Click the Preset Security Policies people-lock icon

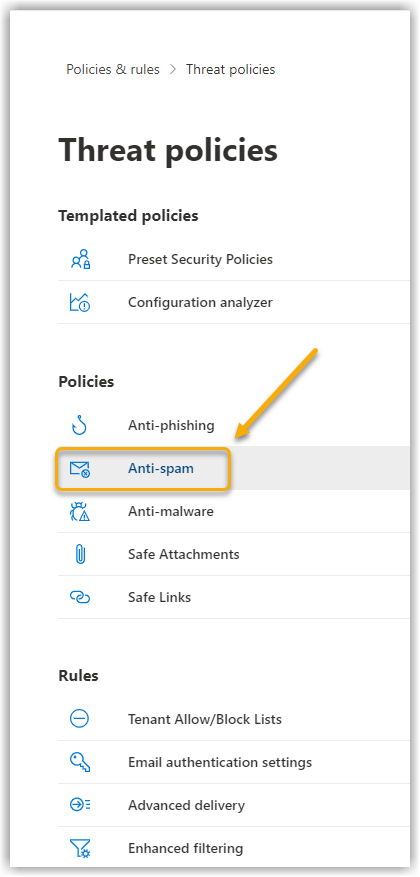(80, 260)
